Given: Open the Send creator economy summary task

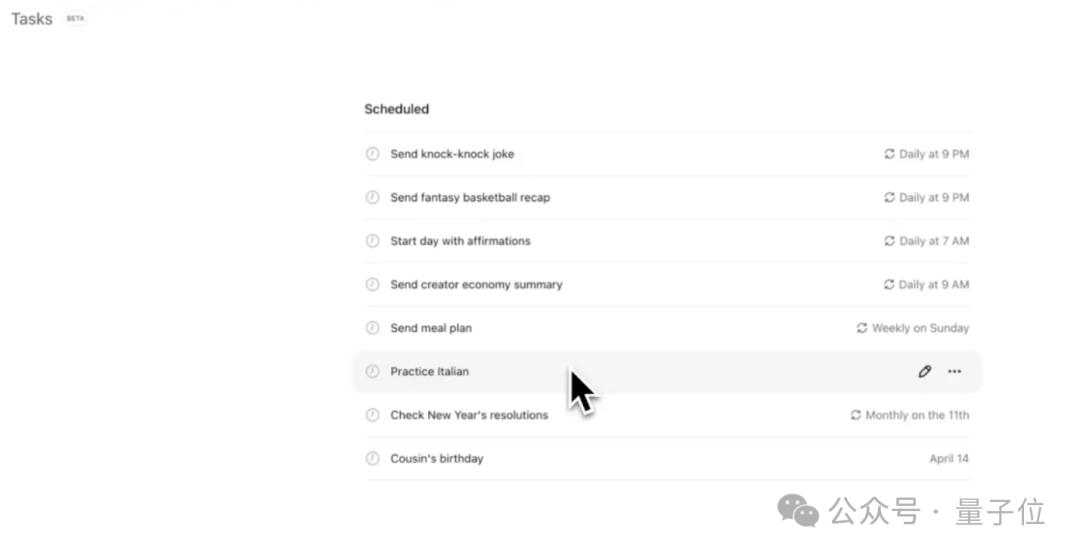Looking at the screenshot, I should (476, 285).
